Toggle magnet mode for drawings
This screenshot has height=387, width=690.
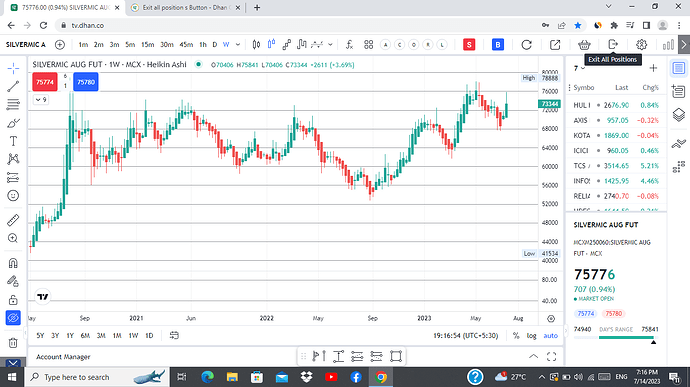coord(13,263)
